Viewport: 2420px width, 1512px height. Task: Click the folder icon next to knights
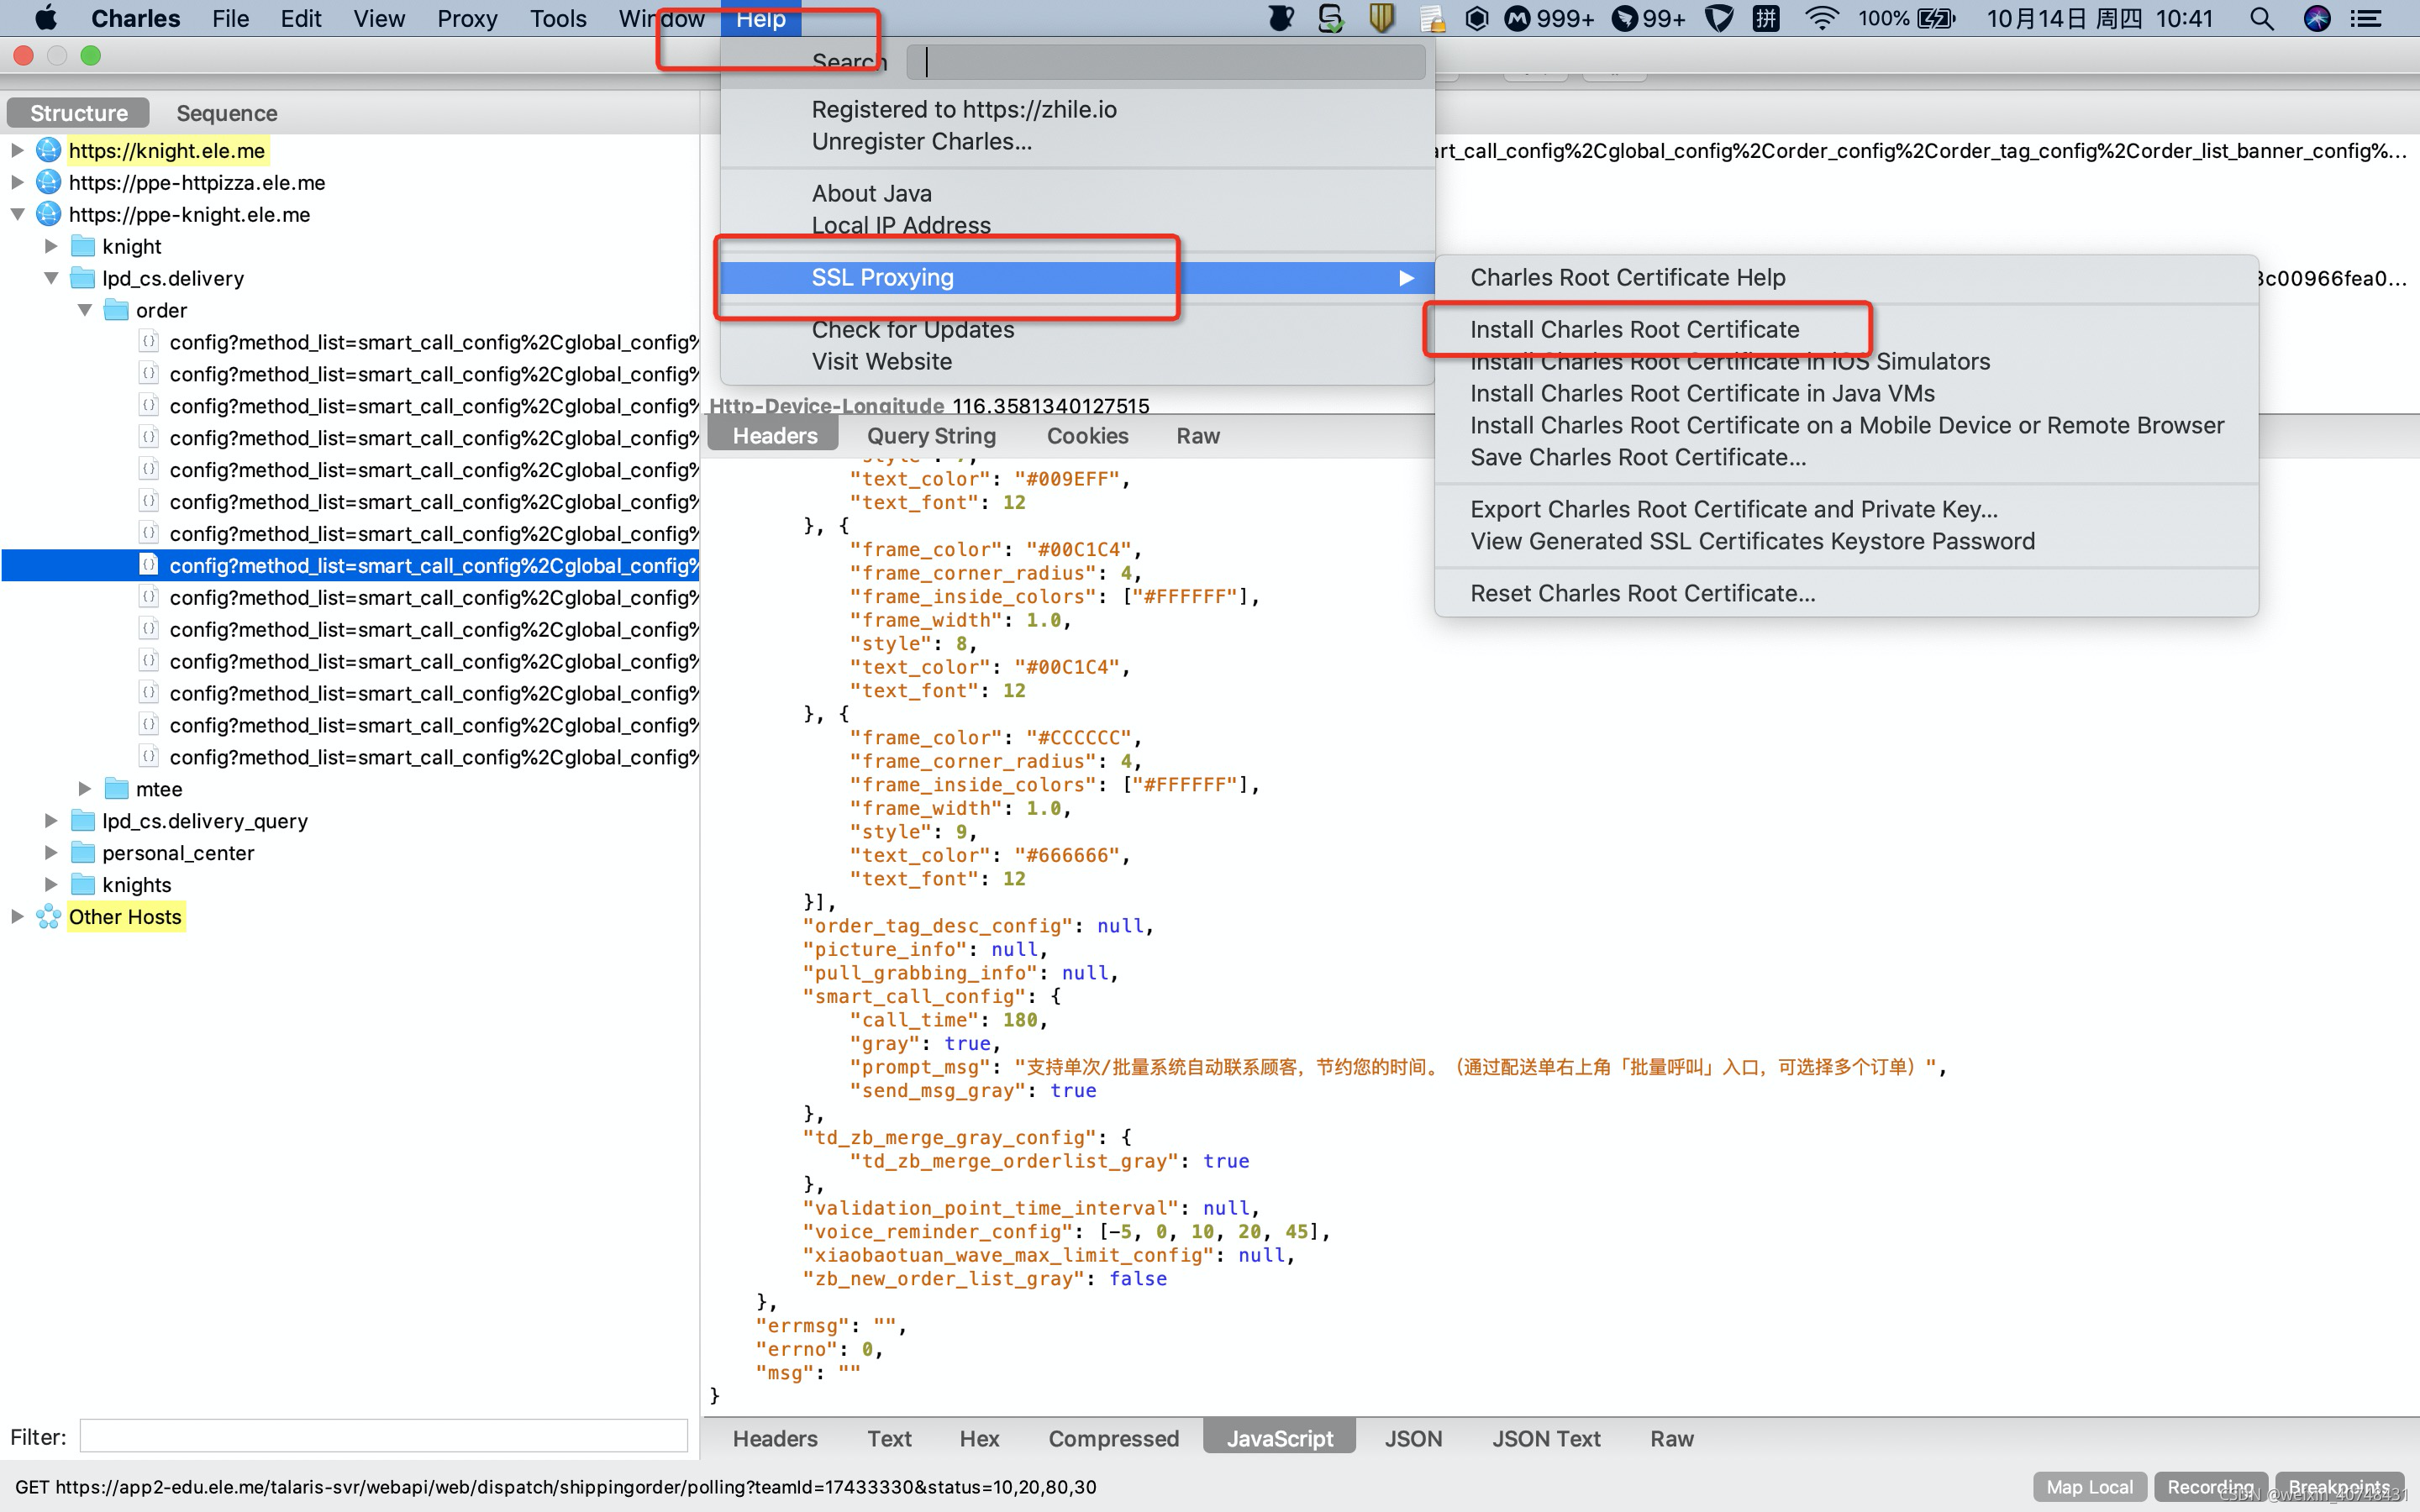pyautogui.click(x=83, y=884)
